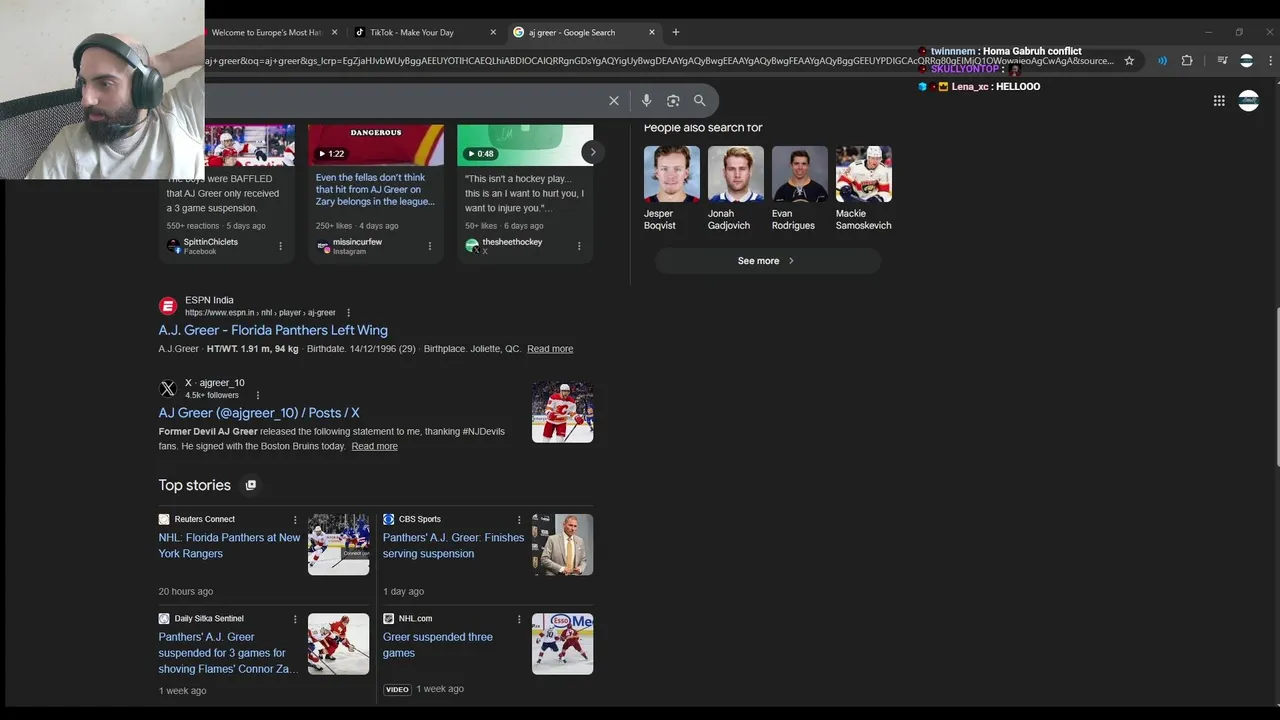The height and width of the screenshot is (720, 1280).
Task: Click the '20 hours ago' Reuters timestamp
Action: click(x=186, y=592)
